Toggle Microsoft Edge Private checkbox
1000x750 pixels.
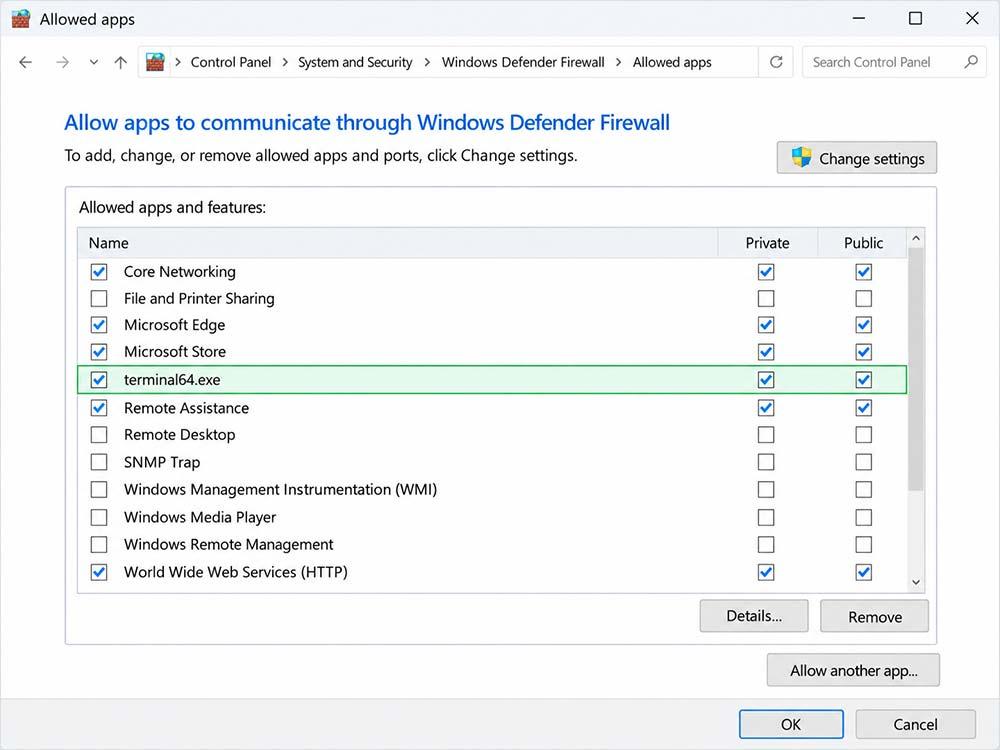(x=766, y=325)
